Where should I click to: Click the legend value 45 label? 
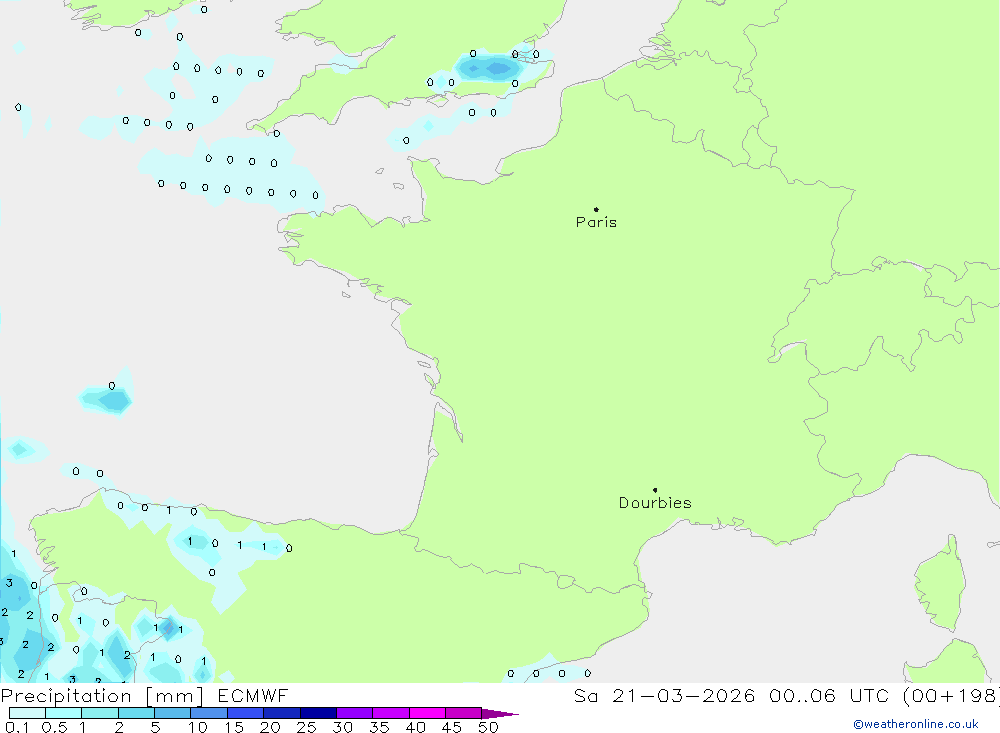452,727
